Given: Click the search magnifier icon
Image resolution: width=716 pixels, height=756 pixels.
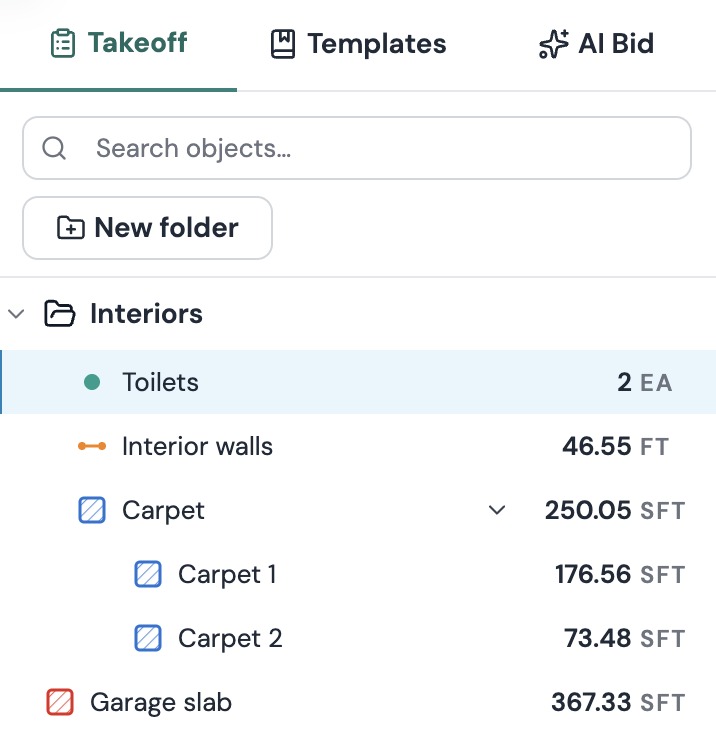Looking at the screenshot, I should (54, 148).
